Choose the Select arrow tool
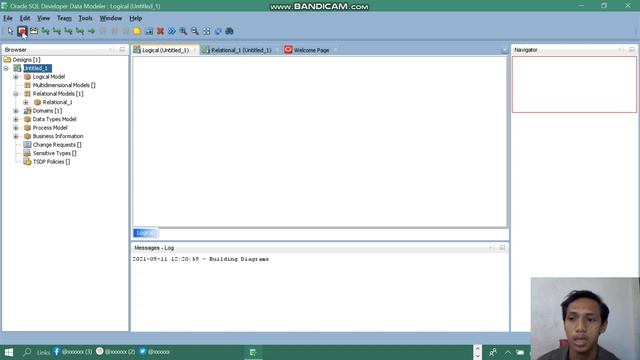Screen dimensions: 640x360 [x=10, y=31]
